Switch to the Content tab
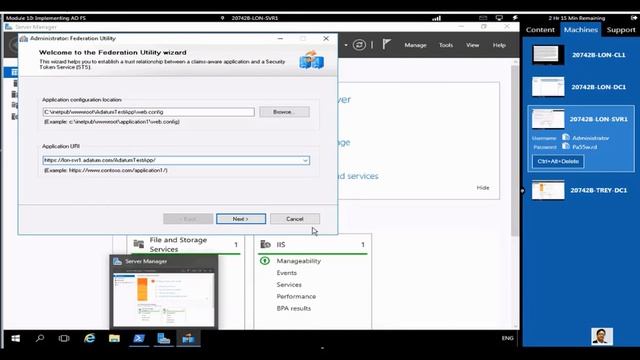 pyautogui.click(x=540, y=30)
